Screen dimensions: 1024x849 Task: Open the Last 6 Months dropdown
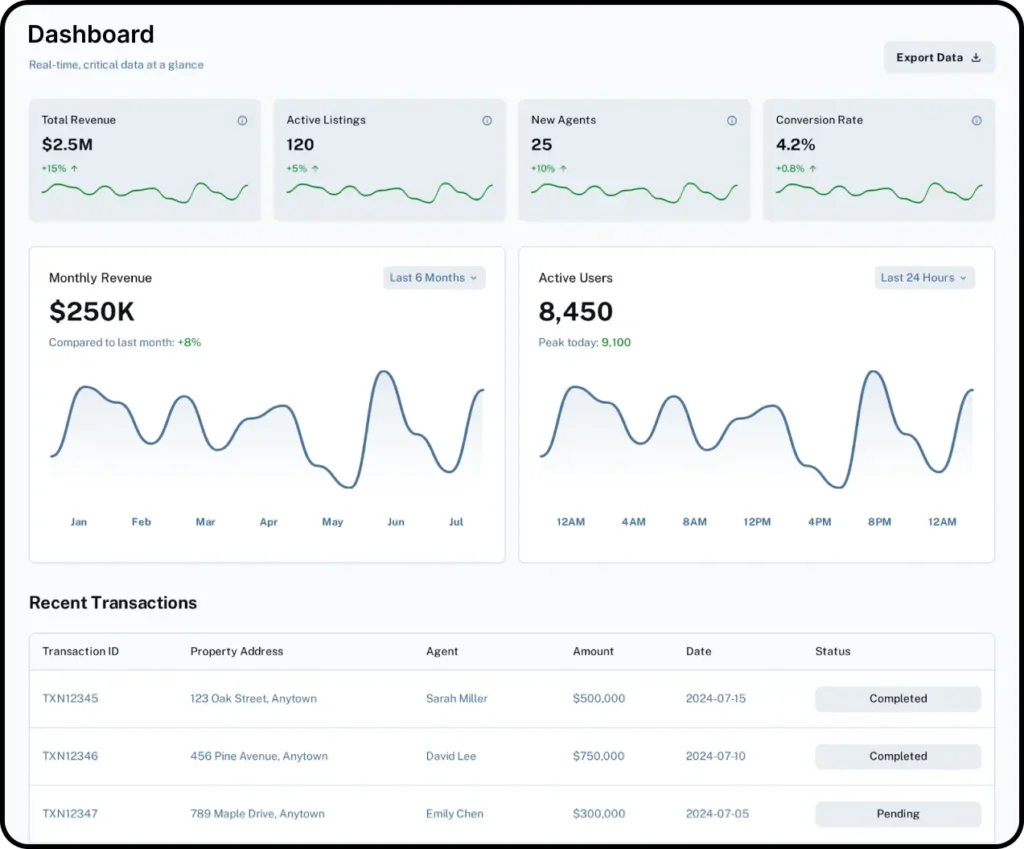(x=434, y=278)
